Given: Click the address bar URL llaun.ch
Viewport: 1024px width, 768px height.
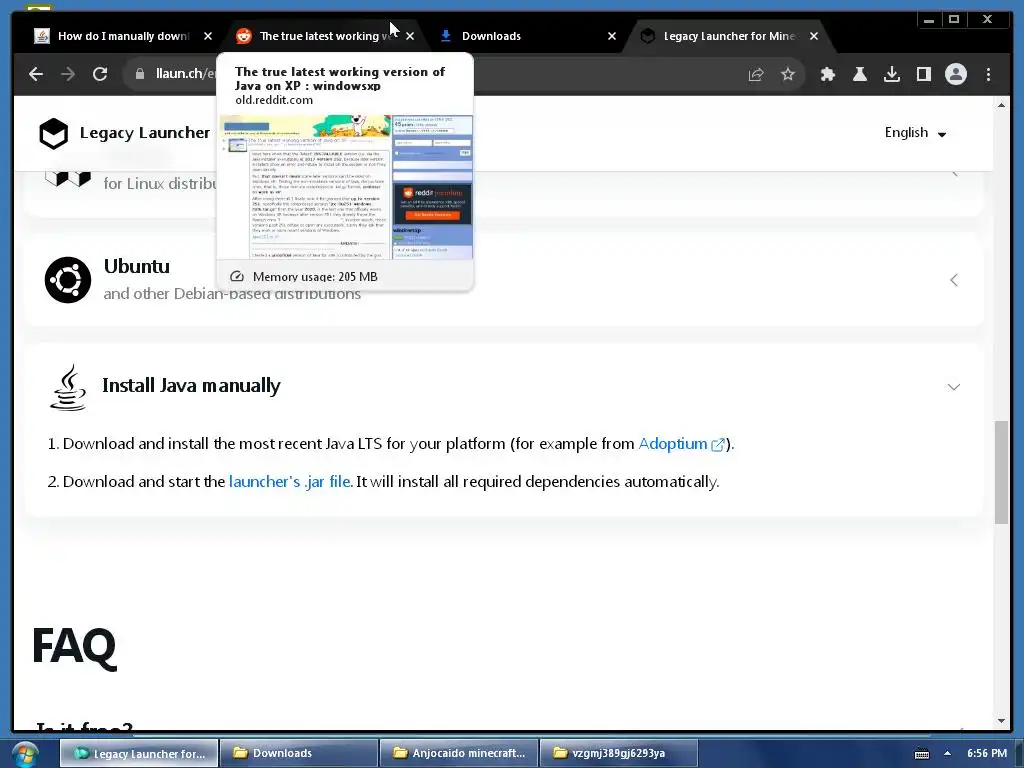Looking at the screenshot, I should pos(185,74).
